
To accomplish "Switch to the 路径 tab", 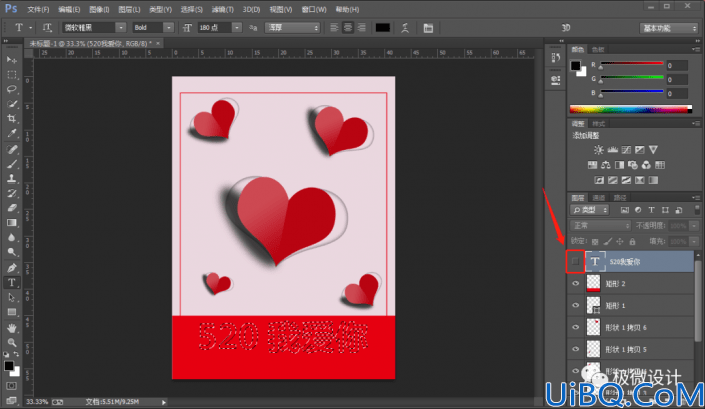I will [x=620, y=198].
